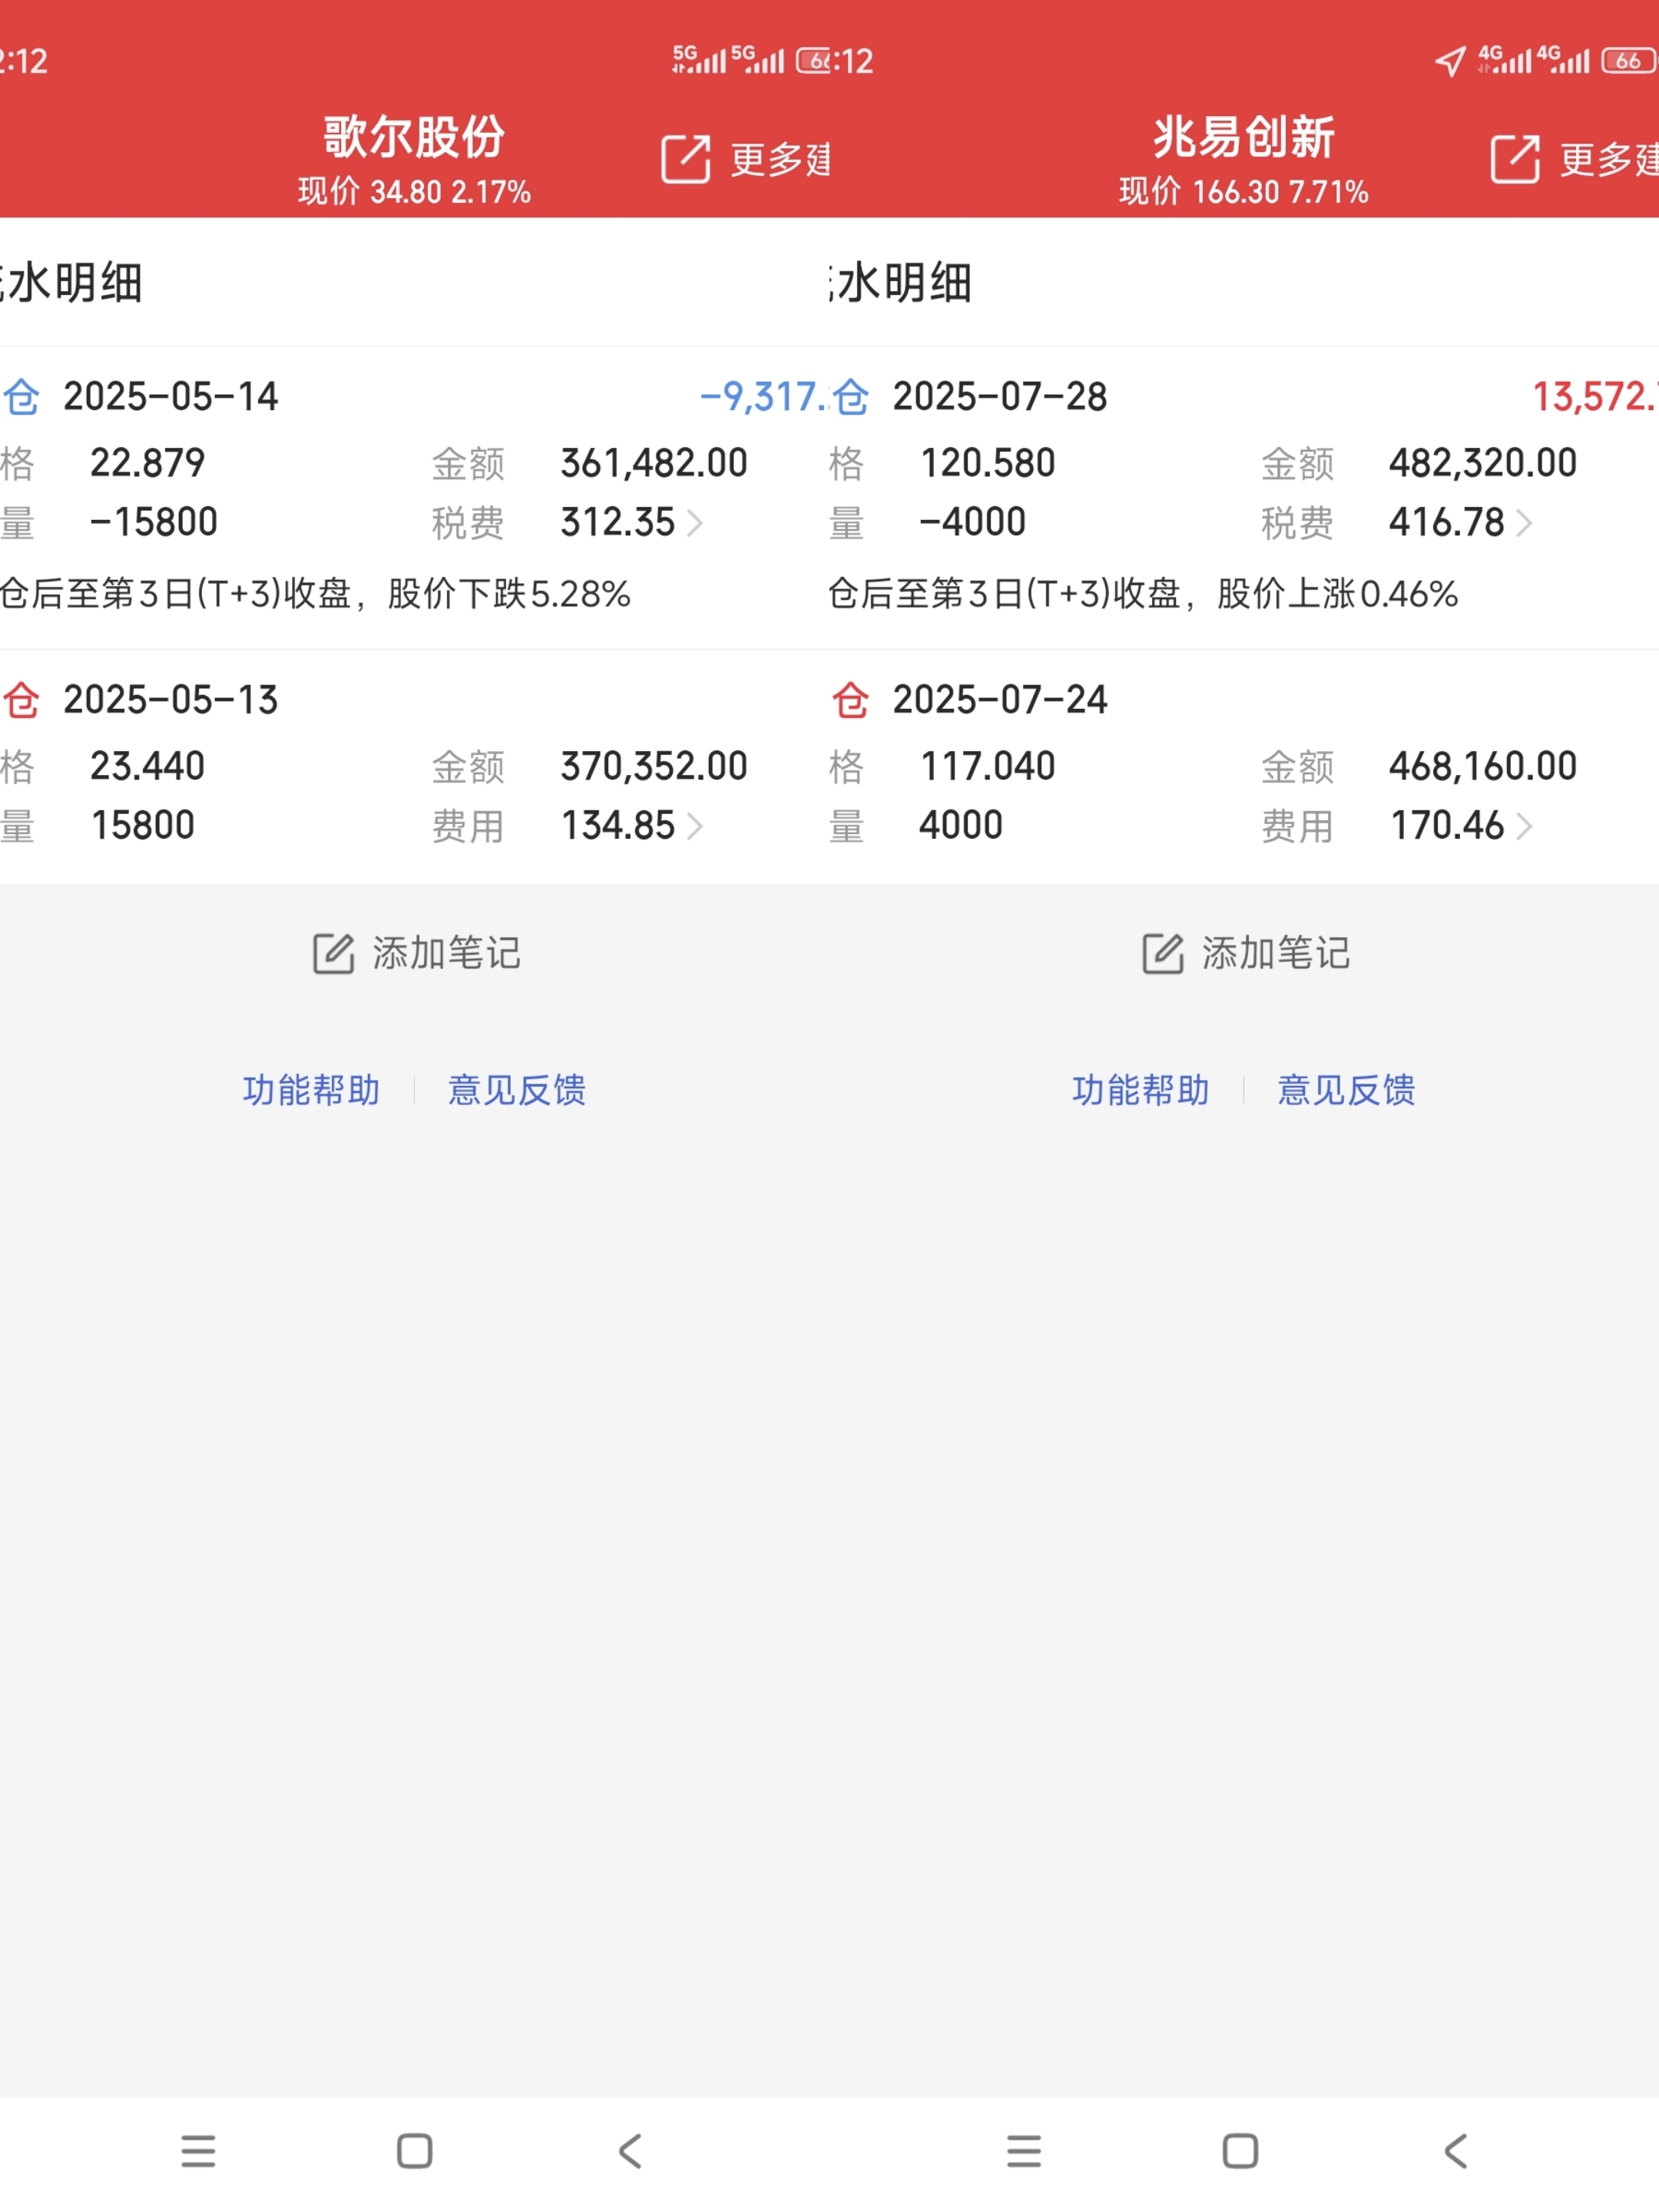
Task: Tap profit amount 13,572 value
Action: (1595, 397)
